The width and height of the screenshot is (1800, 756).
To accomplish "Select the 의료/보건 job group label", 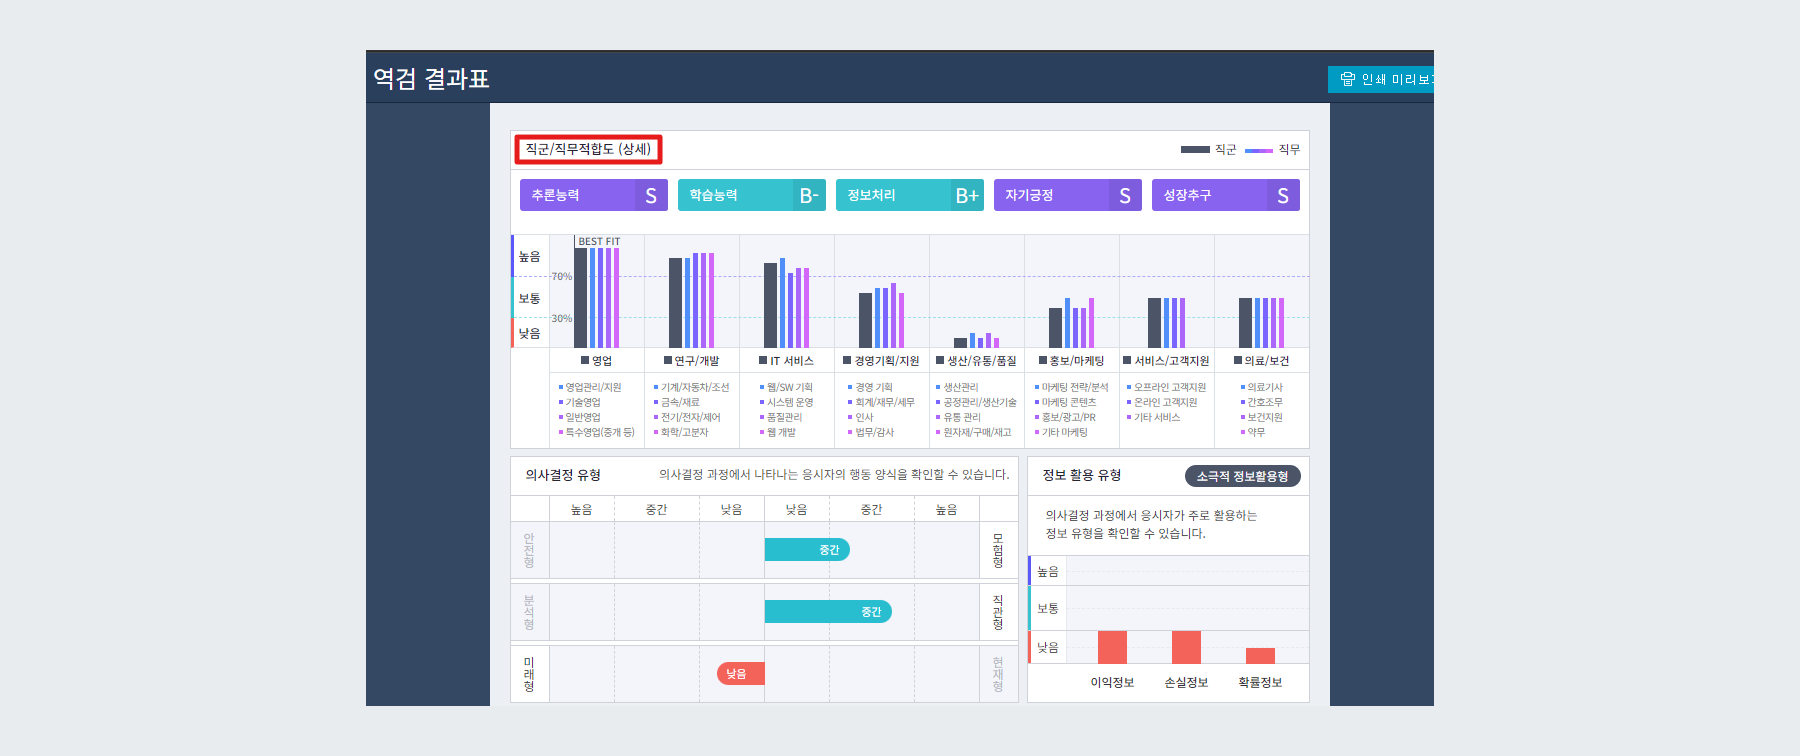I will pyautogui.click(x=1262, y=361).
